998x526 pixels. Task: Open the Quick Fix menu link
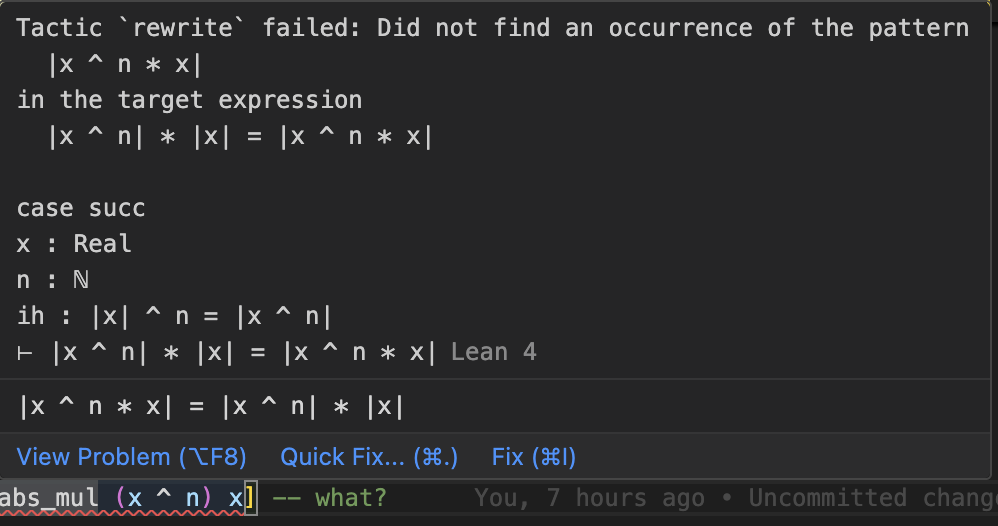pos(369,457)
